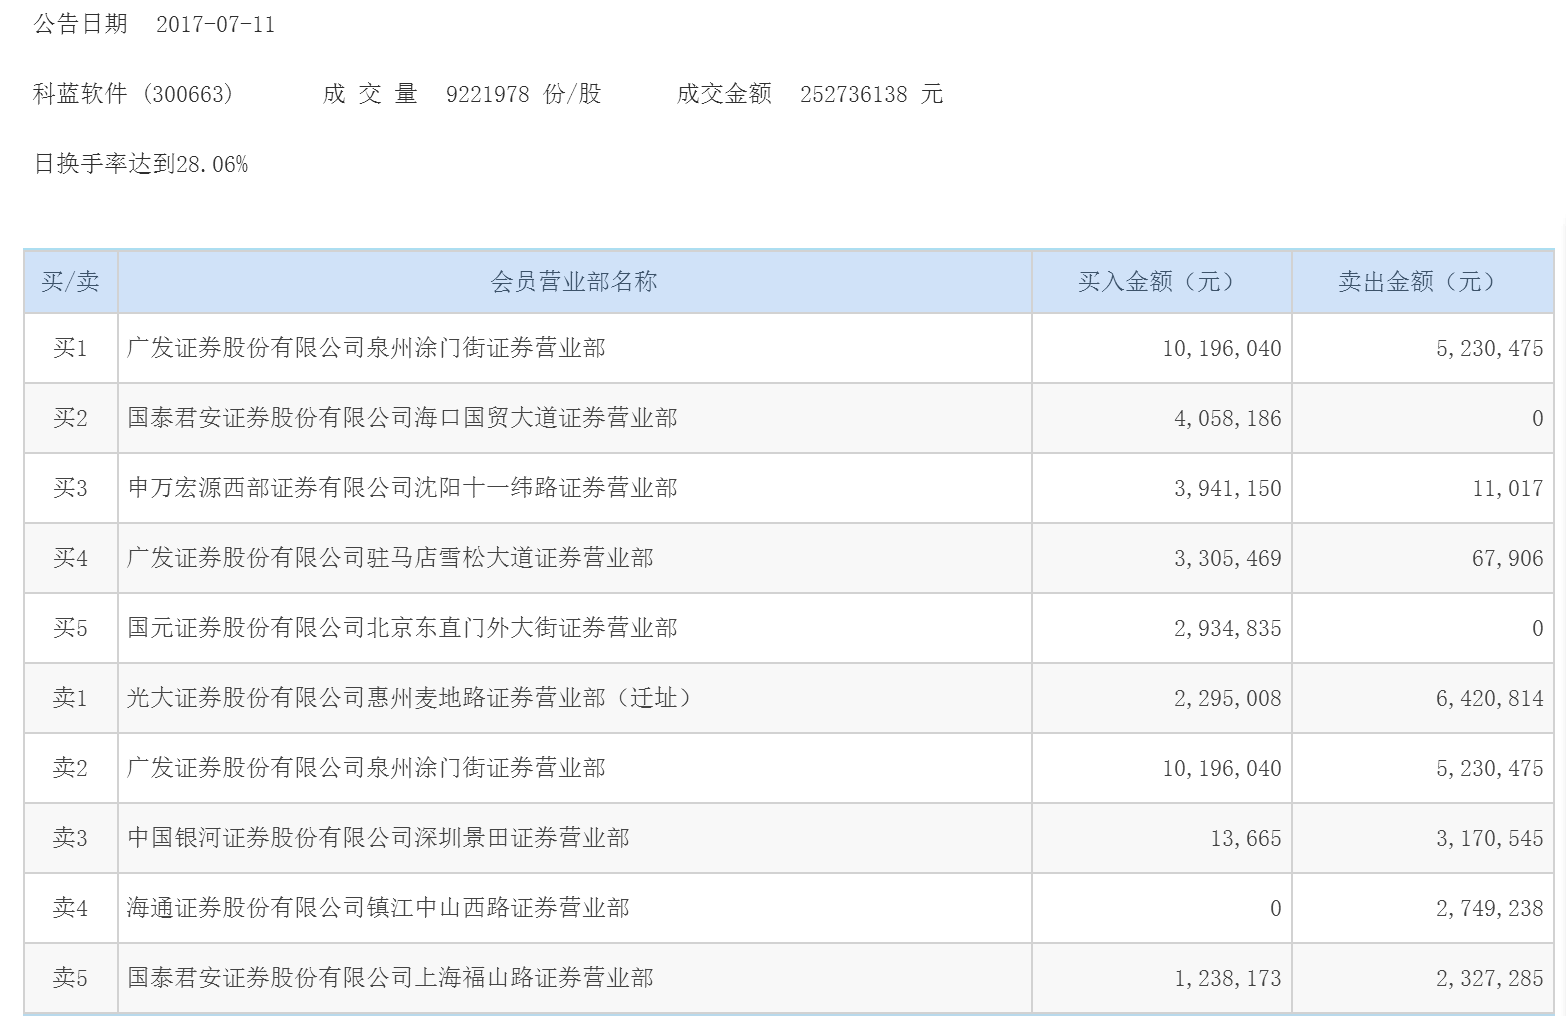Click sell amount 5,230,475 in 买1 row
This screenshot has height=1016, width=1566.
tap(1490, 349)
